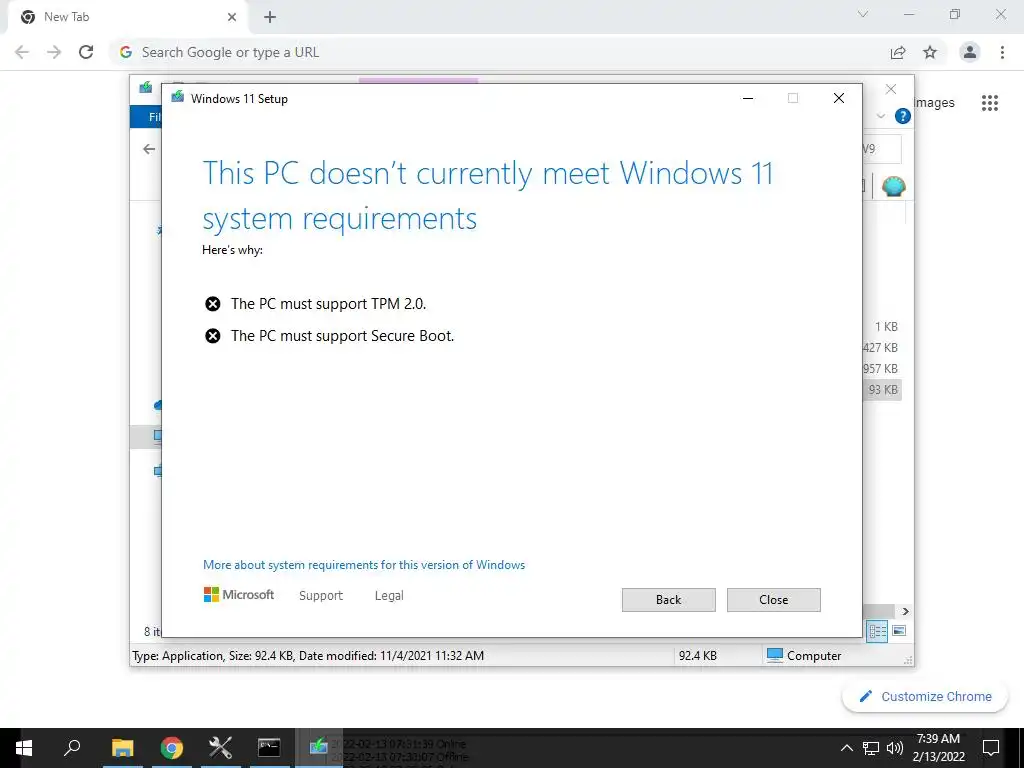Click the Windows 11 Setup title bar icon
The image size is (1024, 768).
[178, 97]
